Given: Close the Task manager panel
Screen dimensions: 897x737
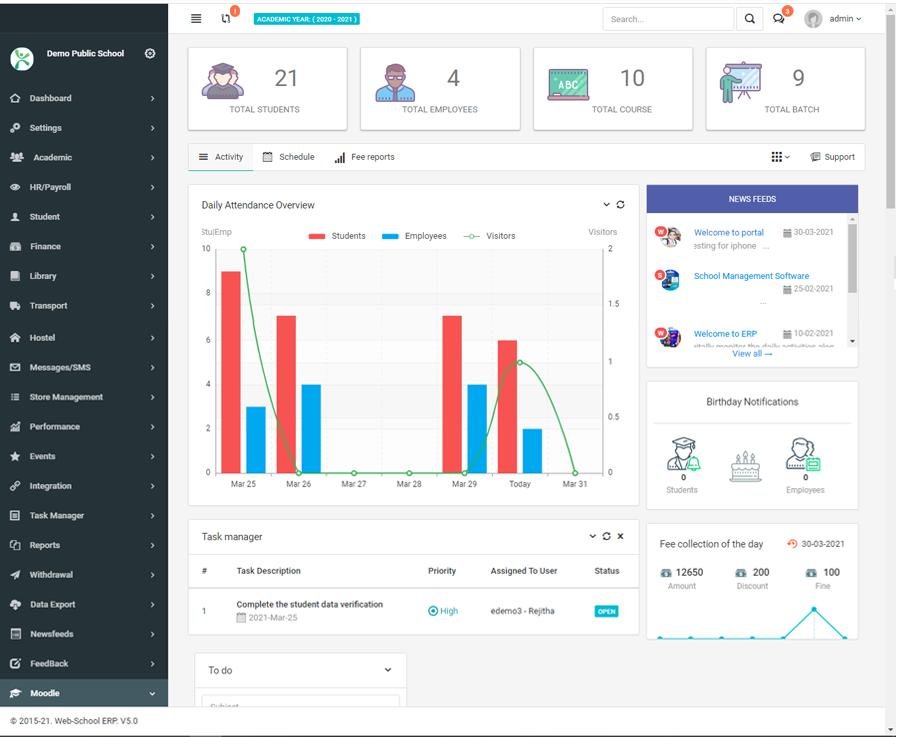Looking at the screenshot, I should [x=620, y=537].
